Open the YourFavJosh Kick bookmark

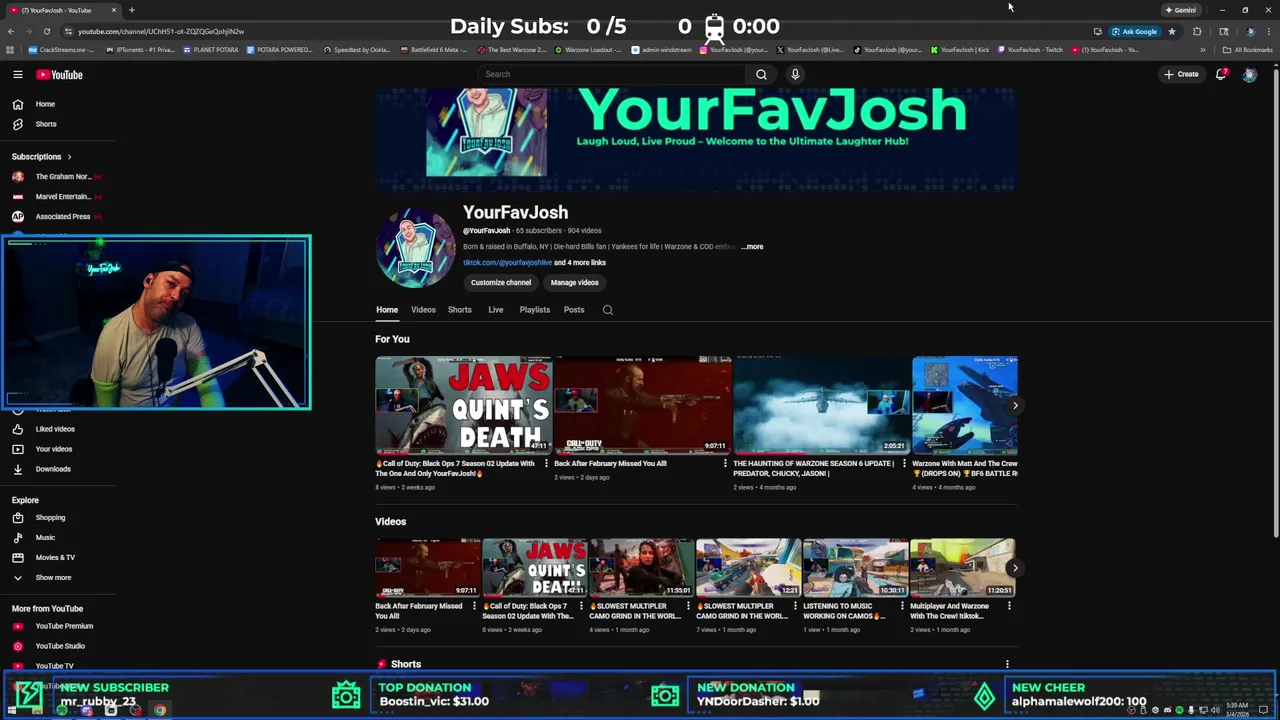(960, 50)
